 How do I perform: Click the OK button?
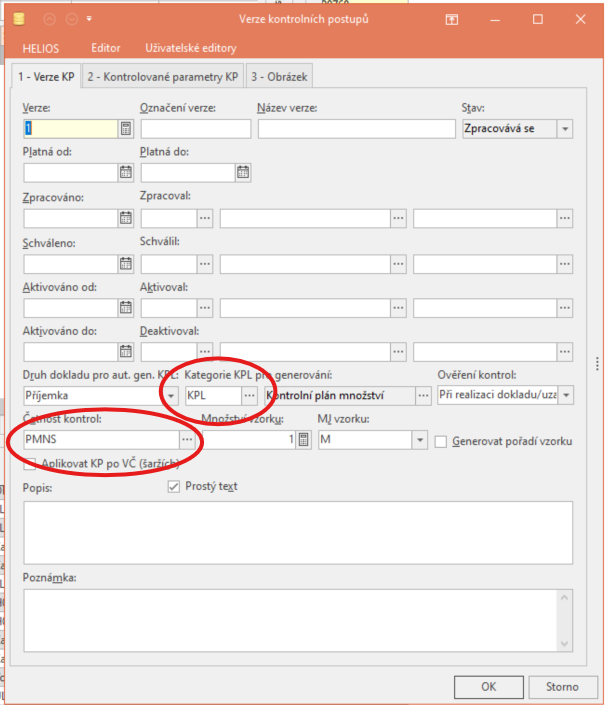488,686
